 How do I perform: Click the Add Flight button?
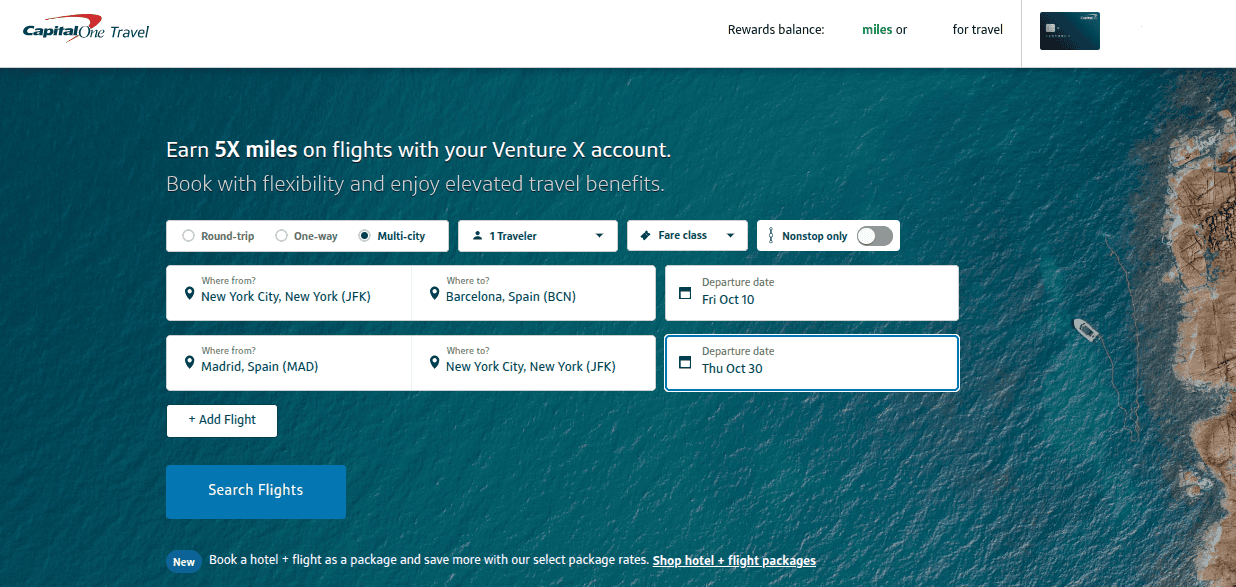click(221, 420)
